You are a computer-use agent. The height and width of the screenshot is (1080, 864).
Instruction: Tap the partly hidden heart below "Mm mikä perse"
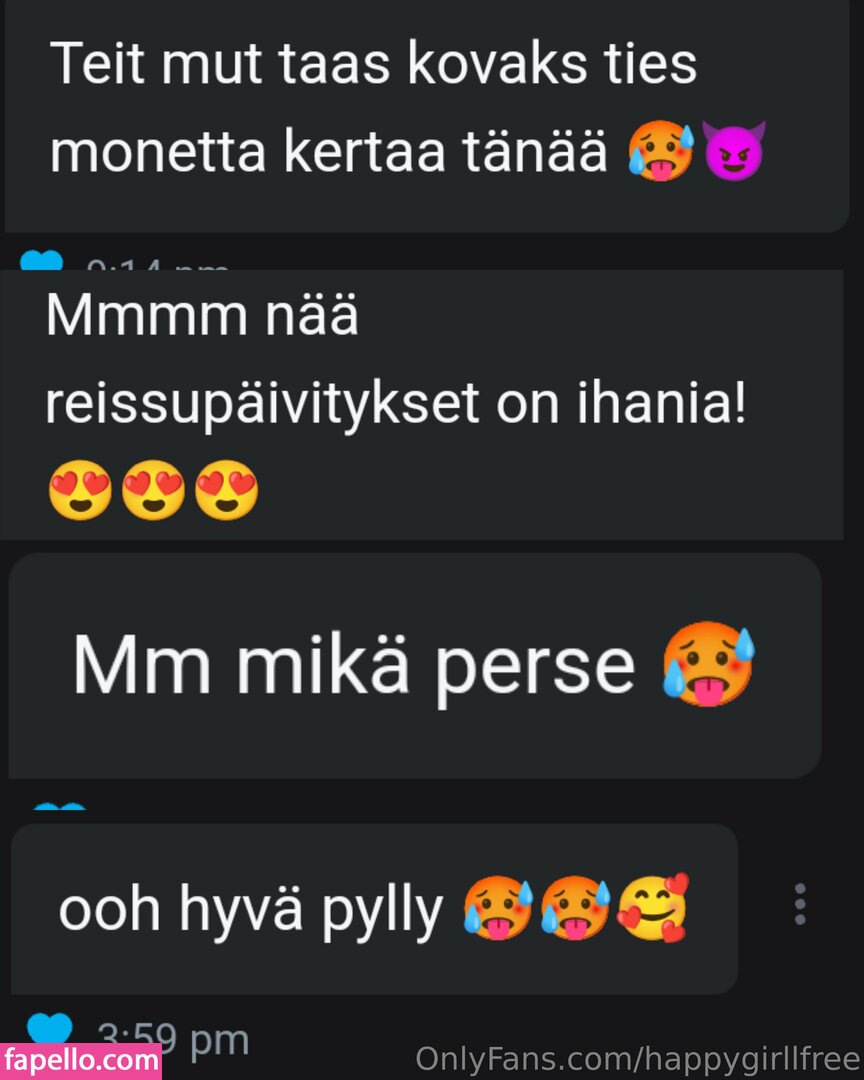click(60, 806)
